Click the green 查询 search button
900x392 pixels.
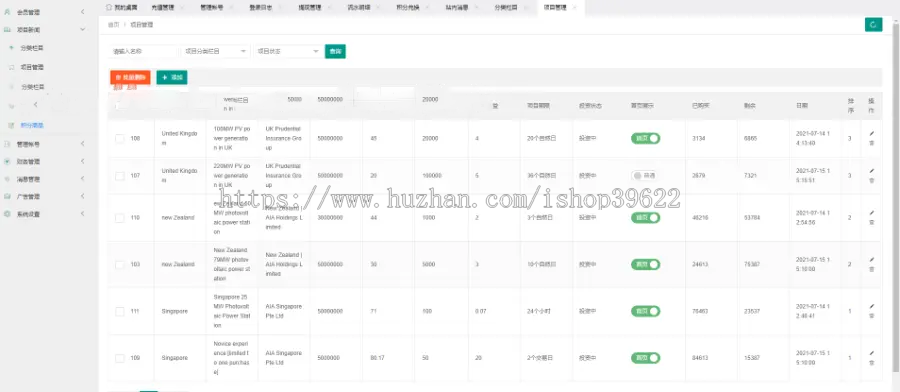coord(335,51)
